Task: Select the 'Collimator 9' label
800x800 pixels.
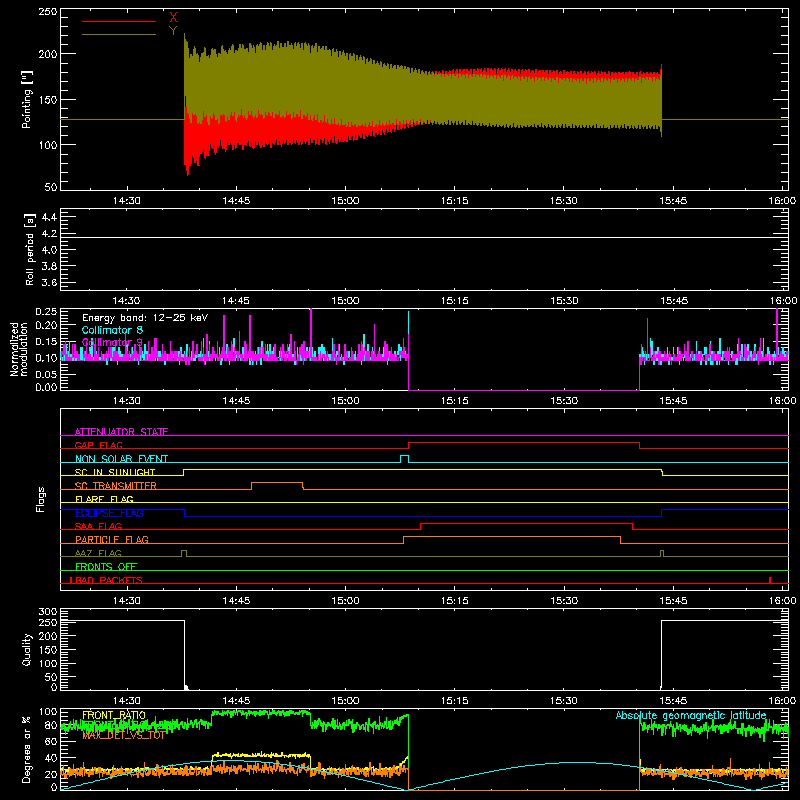Action: pos(112,342)
